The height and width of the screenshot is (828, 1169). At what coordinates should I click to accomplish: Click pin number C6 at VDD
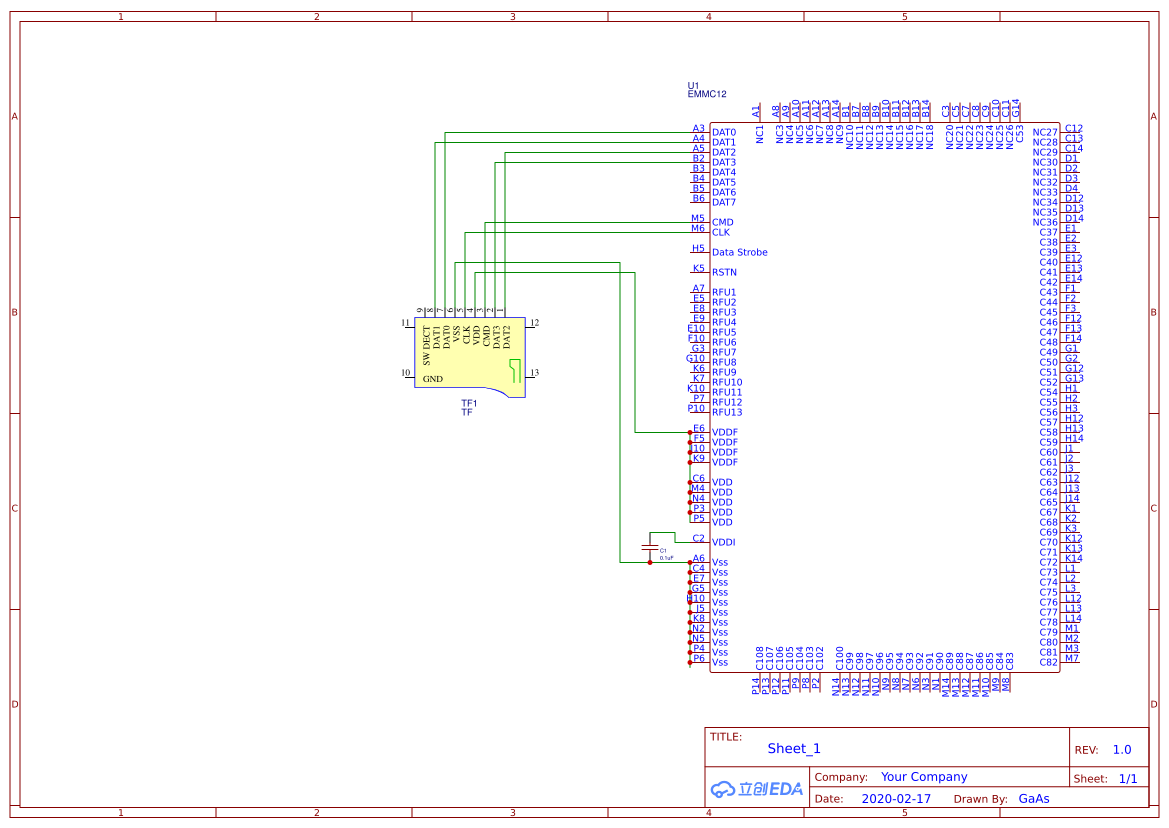(x=698, y=478)
